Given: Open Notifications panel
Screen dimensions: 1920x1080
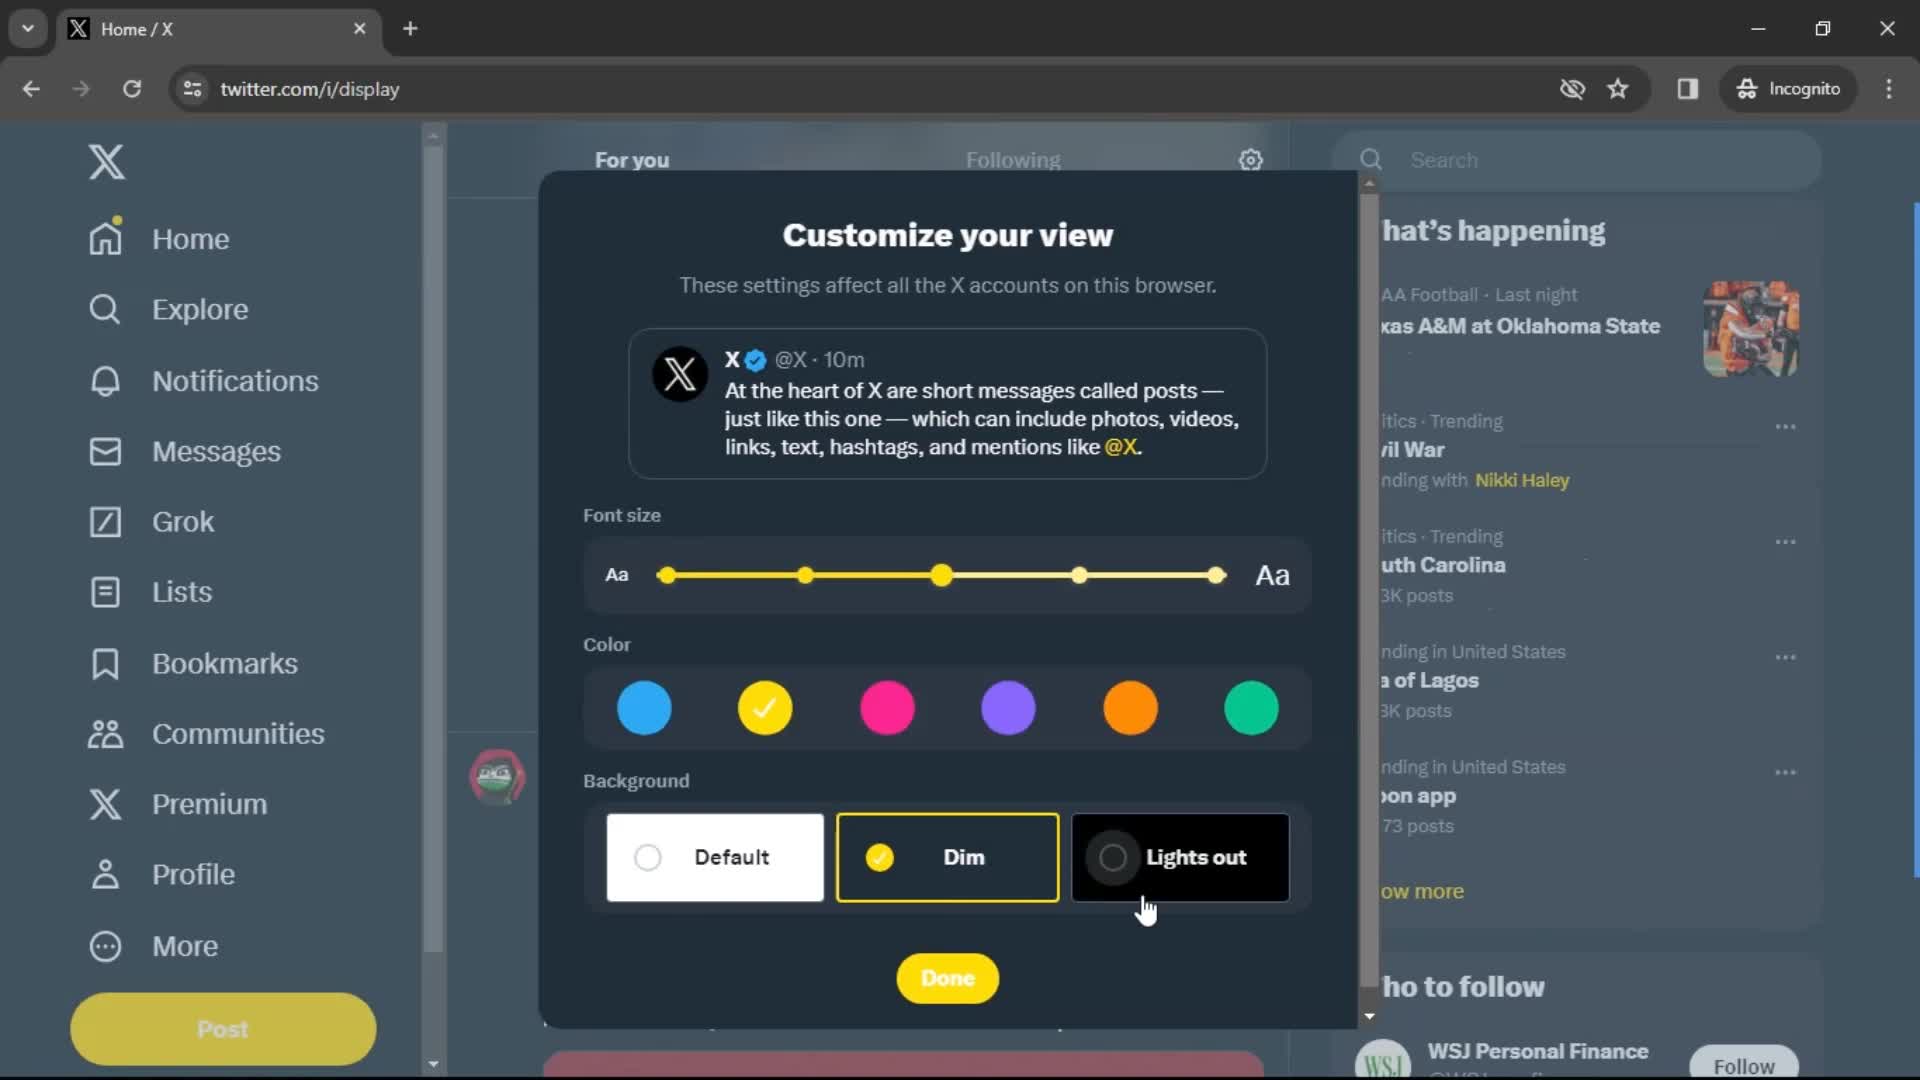Looking at the screenshot, I should 235,381.
